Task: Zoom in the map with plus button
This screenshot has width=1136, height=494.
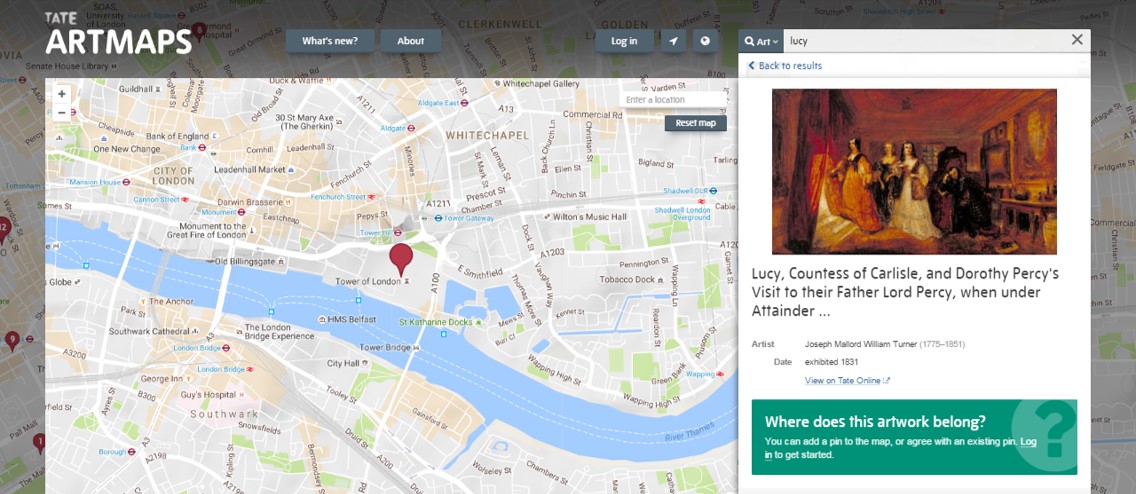Action: [62, 94]
